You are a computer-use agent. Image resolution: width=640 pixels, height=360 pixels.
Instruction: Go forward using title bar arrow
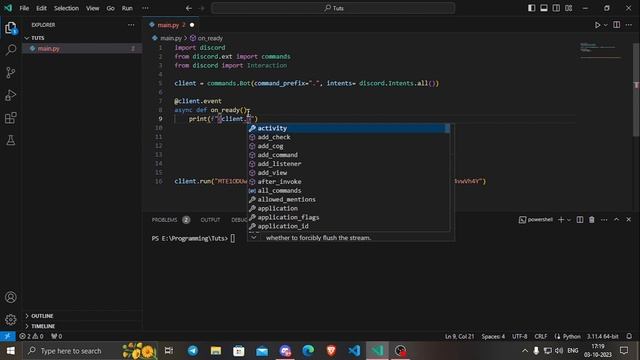click(202, 8)
